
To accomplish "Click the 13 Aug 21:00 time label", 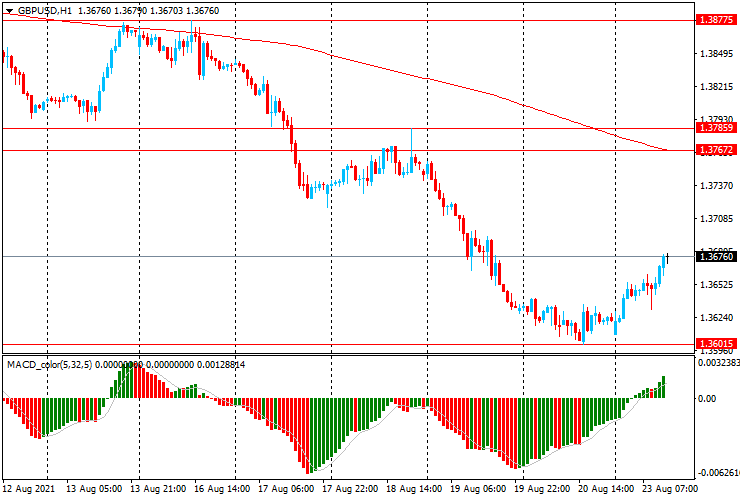I will point(158,488).
